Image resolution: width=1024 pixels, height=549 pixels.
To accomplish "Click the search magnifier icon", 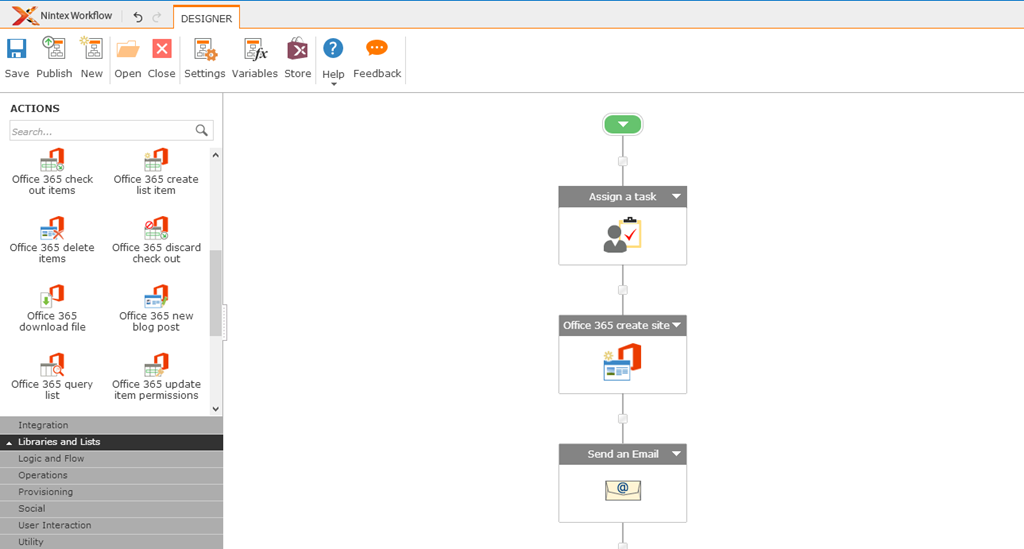I will click(x=202, y=131).
